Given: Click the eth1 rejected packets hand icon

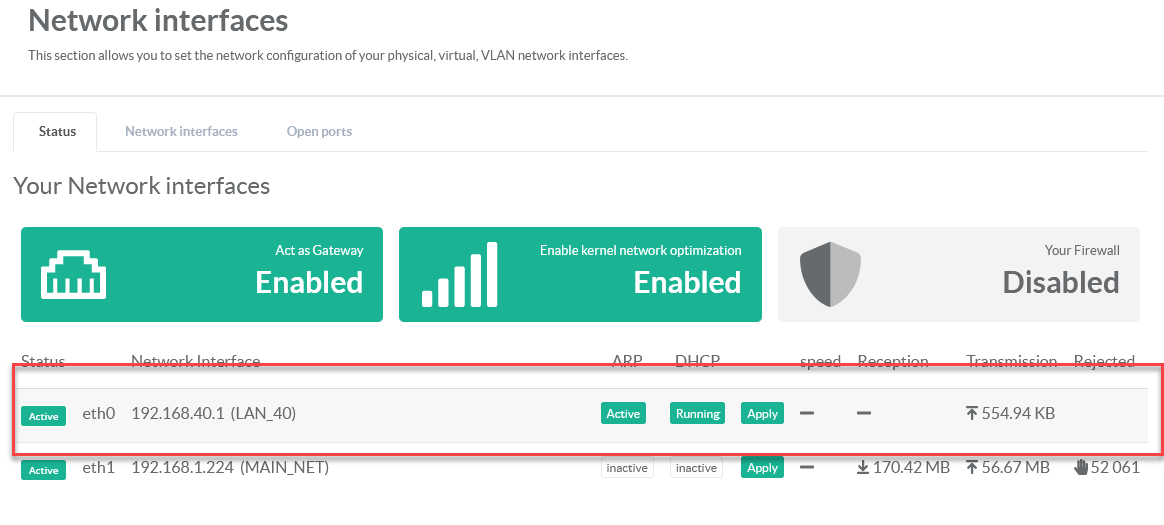Looking at the screenshot, I should point(1080,467).
